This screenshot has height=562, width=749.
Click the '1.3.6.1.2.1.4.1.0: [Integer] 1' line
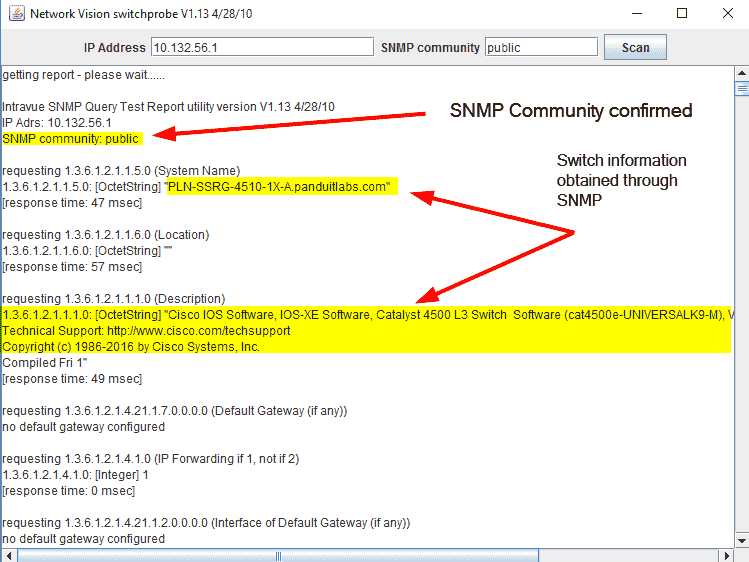(75, 475)
